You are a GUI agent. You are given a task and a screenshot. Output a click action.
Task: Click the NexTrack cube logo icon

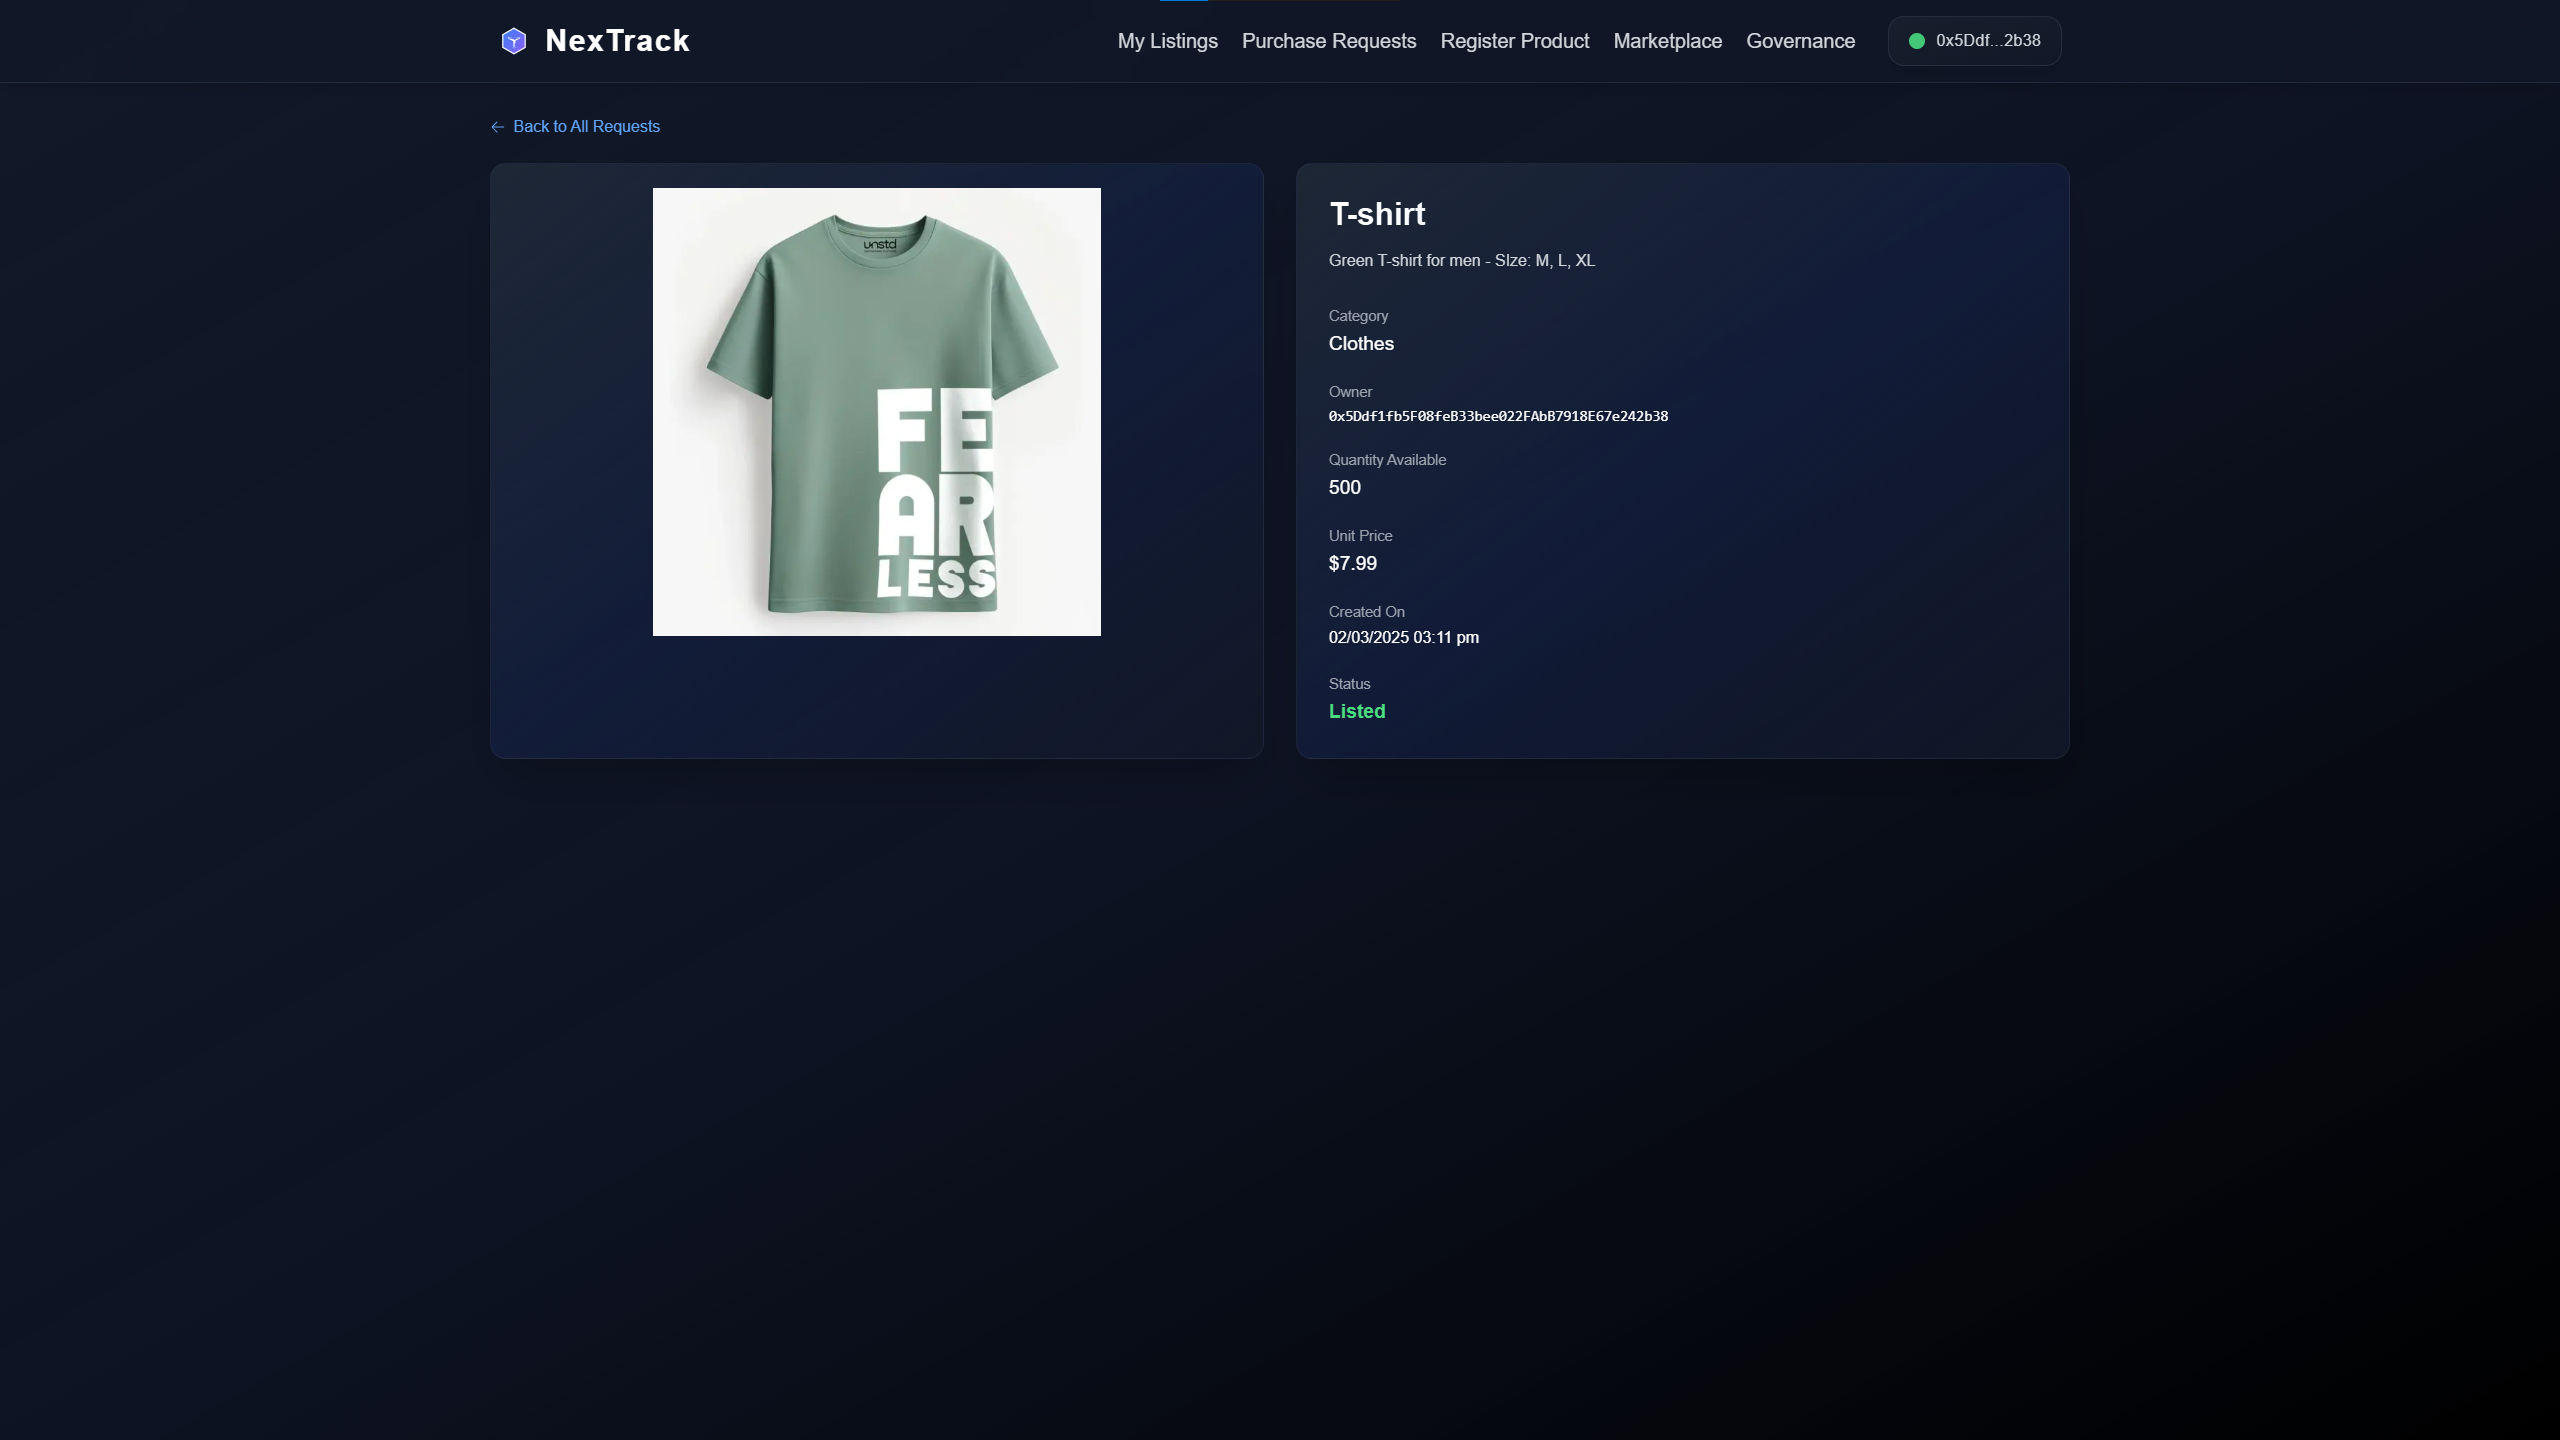click(x=513, y=41)
